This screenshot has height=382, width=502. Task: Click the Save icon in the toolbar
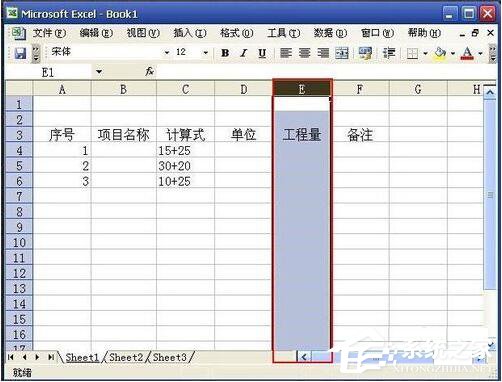20,53
